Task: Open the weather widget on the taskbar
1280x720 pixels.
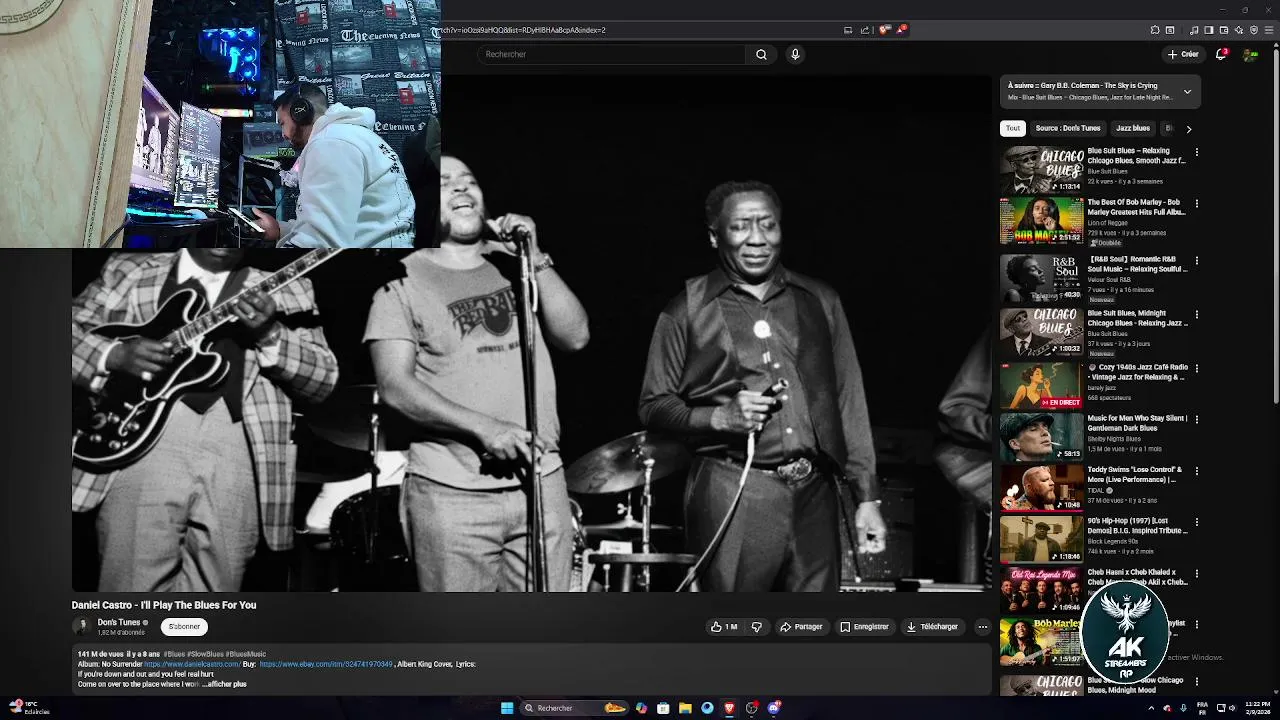Action: [x=30, y=708]
